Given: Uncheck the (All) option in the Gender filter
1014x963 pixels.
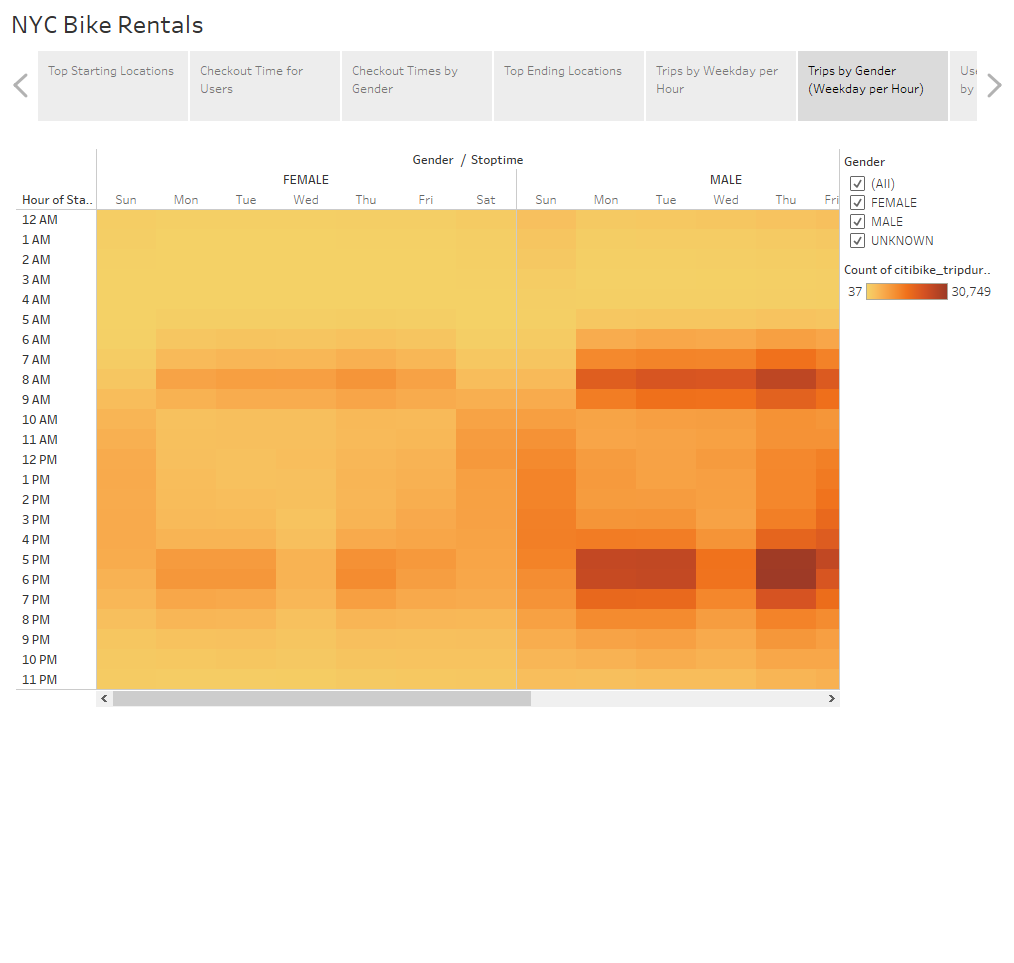Looking at the screenshot, I should (857, 183).
